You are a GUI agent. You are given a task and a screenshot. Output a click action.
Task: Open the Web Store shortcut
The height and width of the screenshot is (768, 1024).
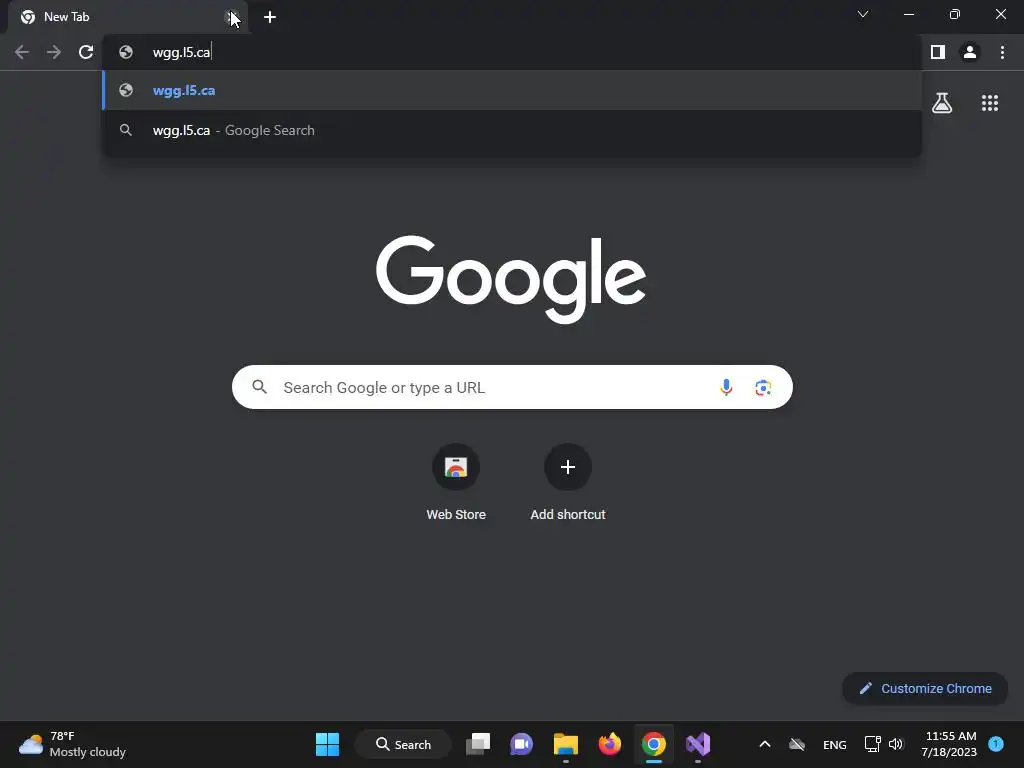[x=456, y=467]
